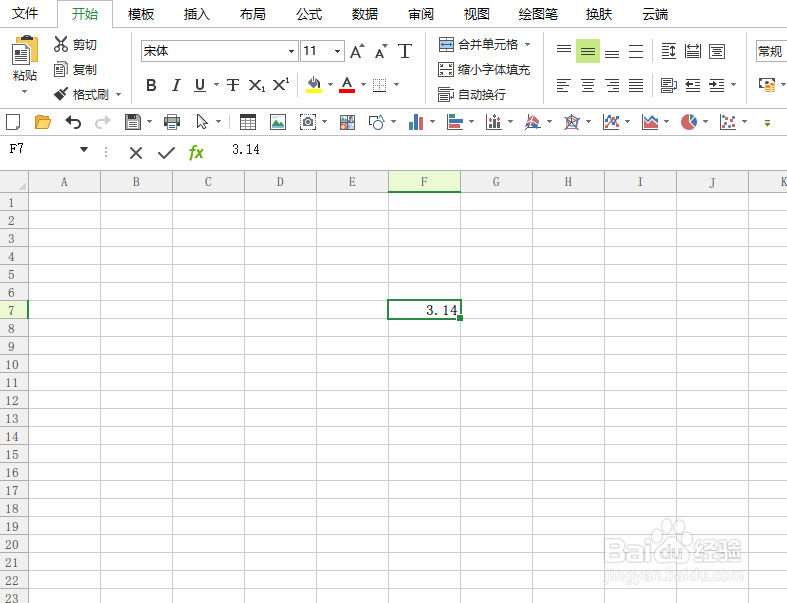Viewport: 787px width, 603px height.
Task: Select row 10 header
Action: (12, 364)
